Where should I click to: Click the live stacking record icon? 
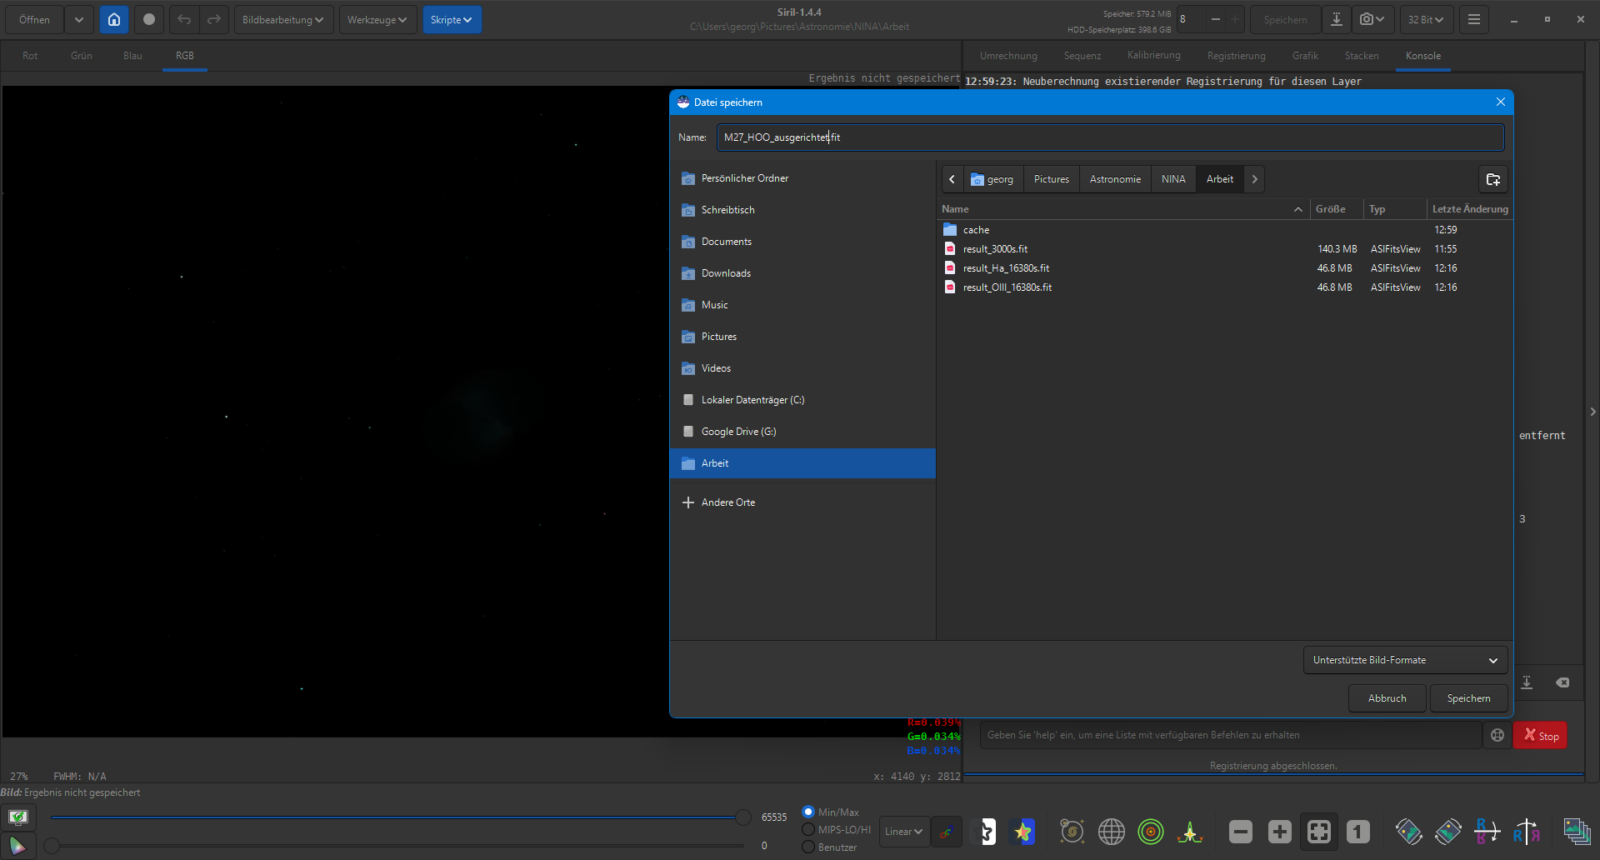click(x=149, y=20)
